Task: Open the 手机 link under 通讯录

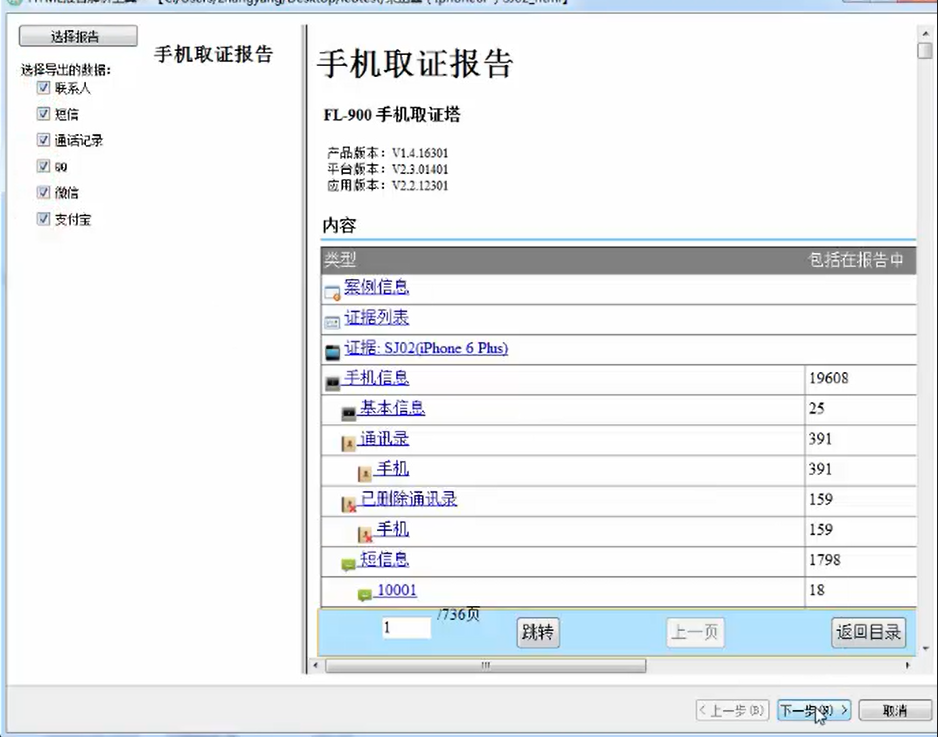Action: 393,469
